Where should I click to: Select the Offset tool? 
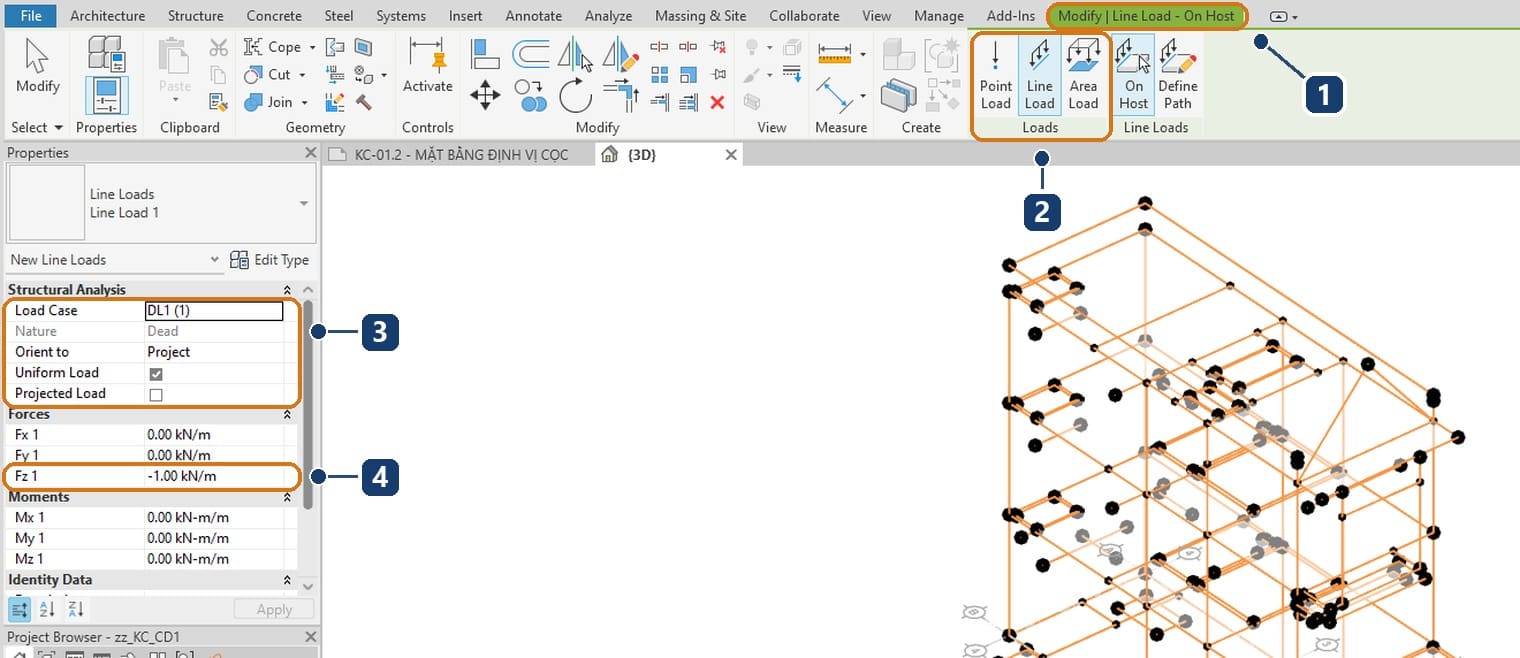(x=531, y=54)
